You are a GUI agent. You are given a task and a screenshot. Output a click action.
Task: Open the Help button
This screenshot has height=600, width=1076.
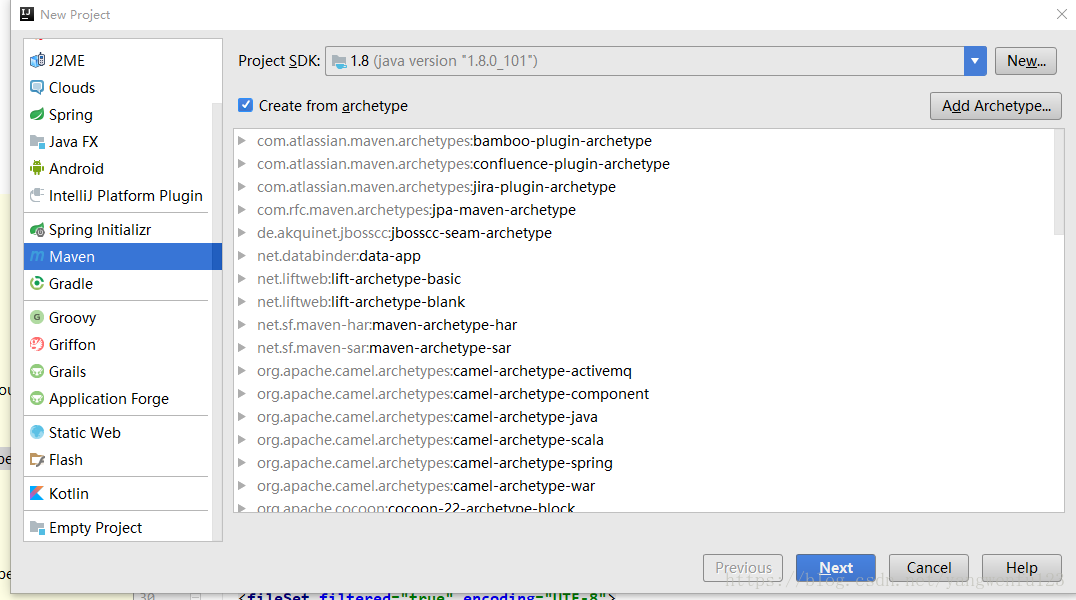[1021, 568]
